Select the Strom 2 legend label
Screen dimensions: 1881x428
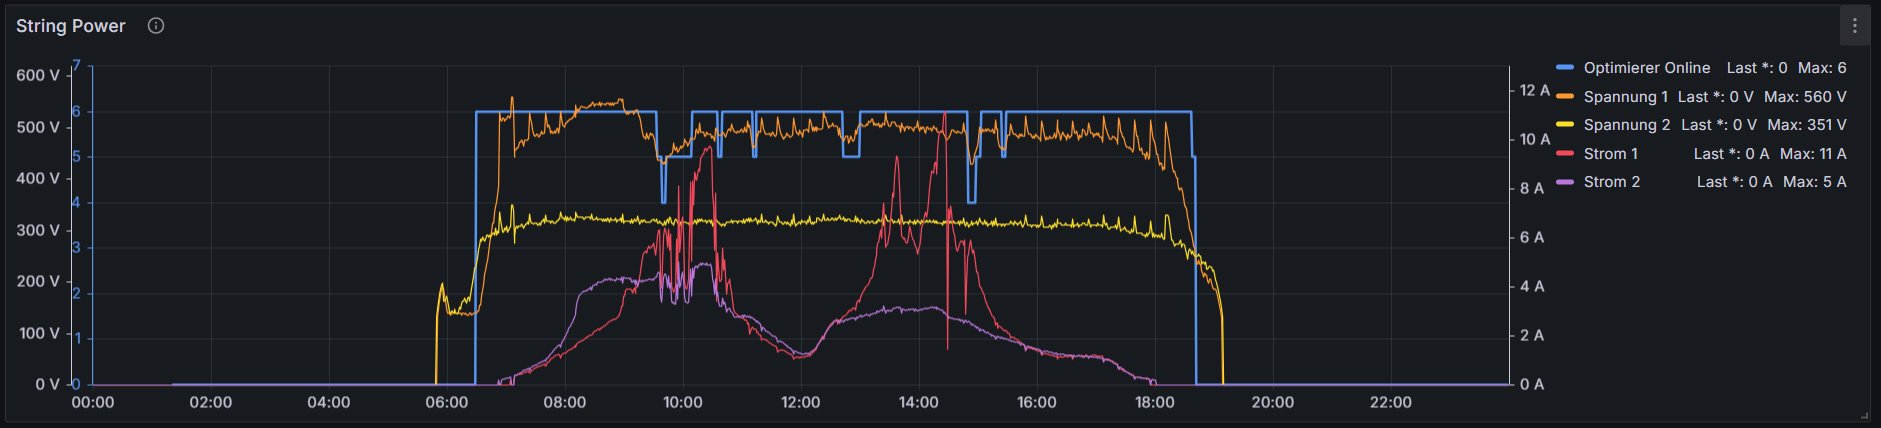(1611, 182)
